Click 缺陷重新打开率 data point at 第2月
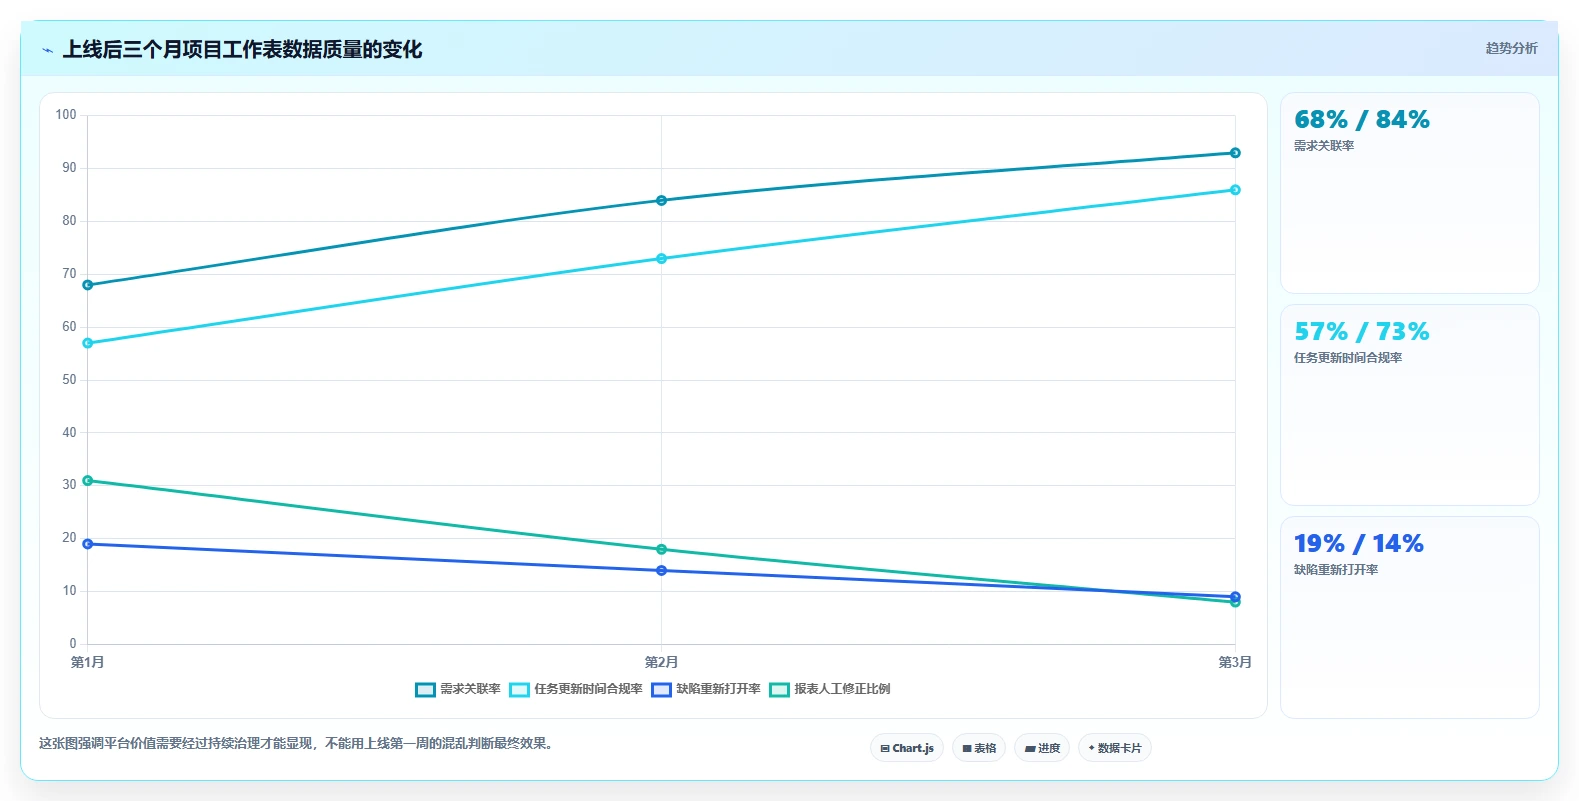Viewport: 1579px width, 801px height. pos(661,571)
